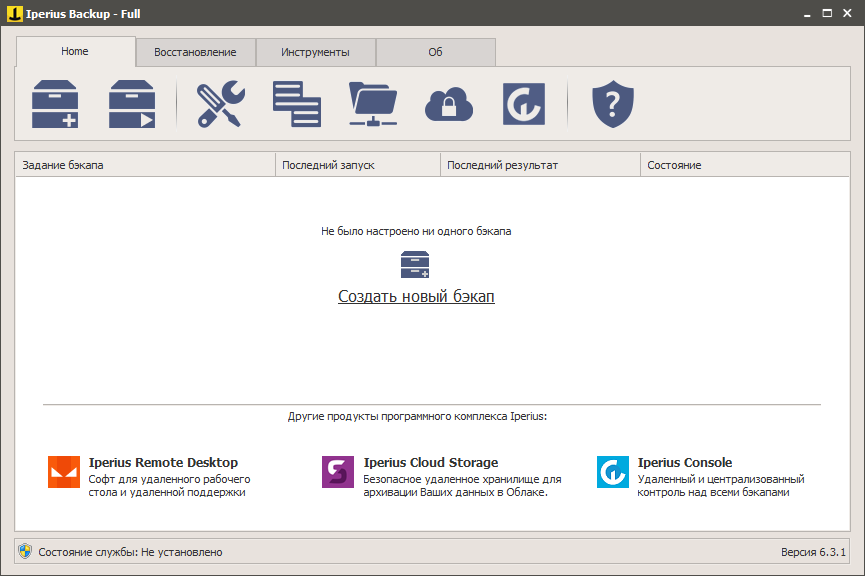The height and width of the screenshot is (576, 865).
Task: Click the copy/jobs list toolbar icon
Action: tap(298, 103)
